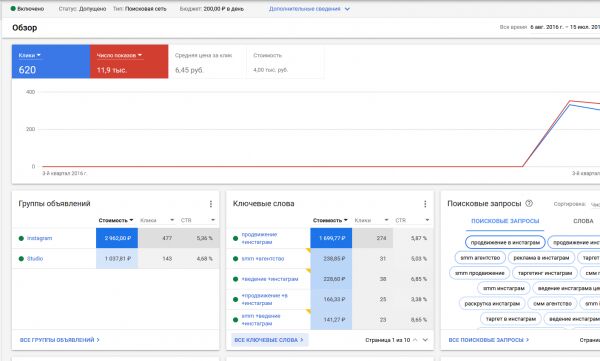This screenshot has width=600, height=361.
Task: Click the Обзор page heading
Action: (x=24, y=28)
